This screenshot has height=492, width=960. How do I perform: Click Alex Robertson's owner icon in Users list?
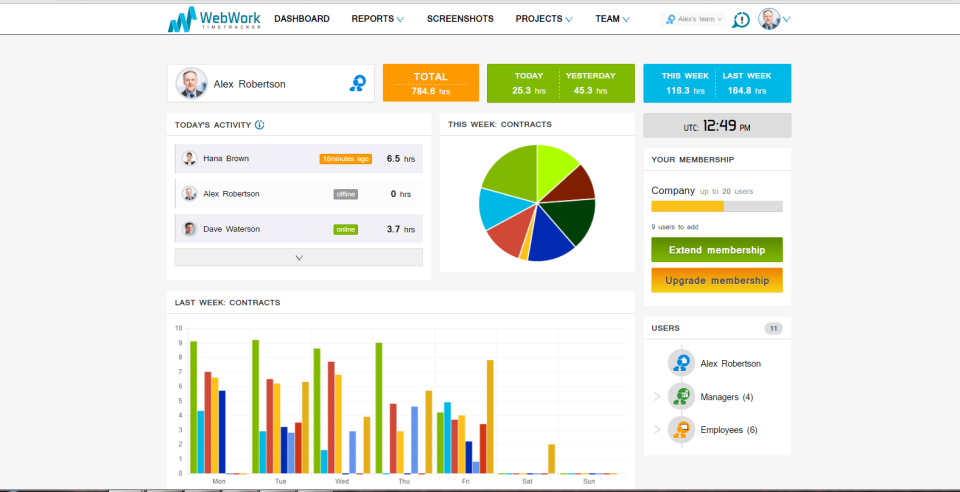point(681,363)
